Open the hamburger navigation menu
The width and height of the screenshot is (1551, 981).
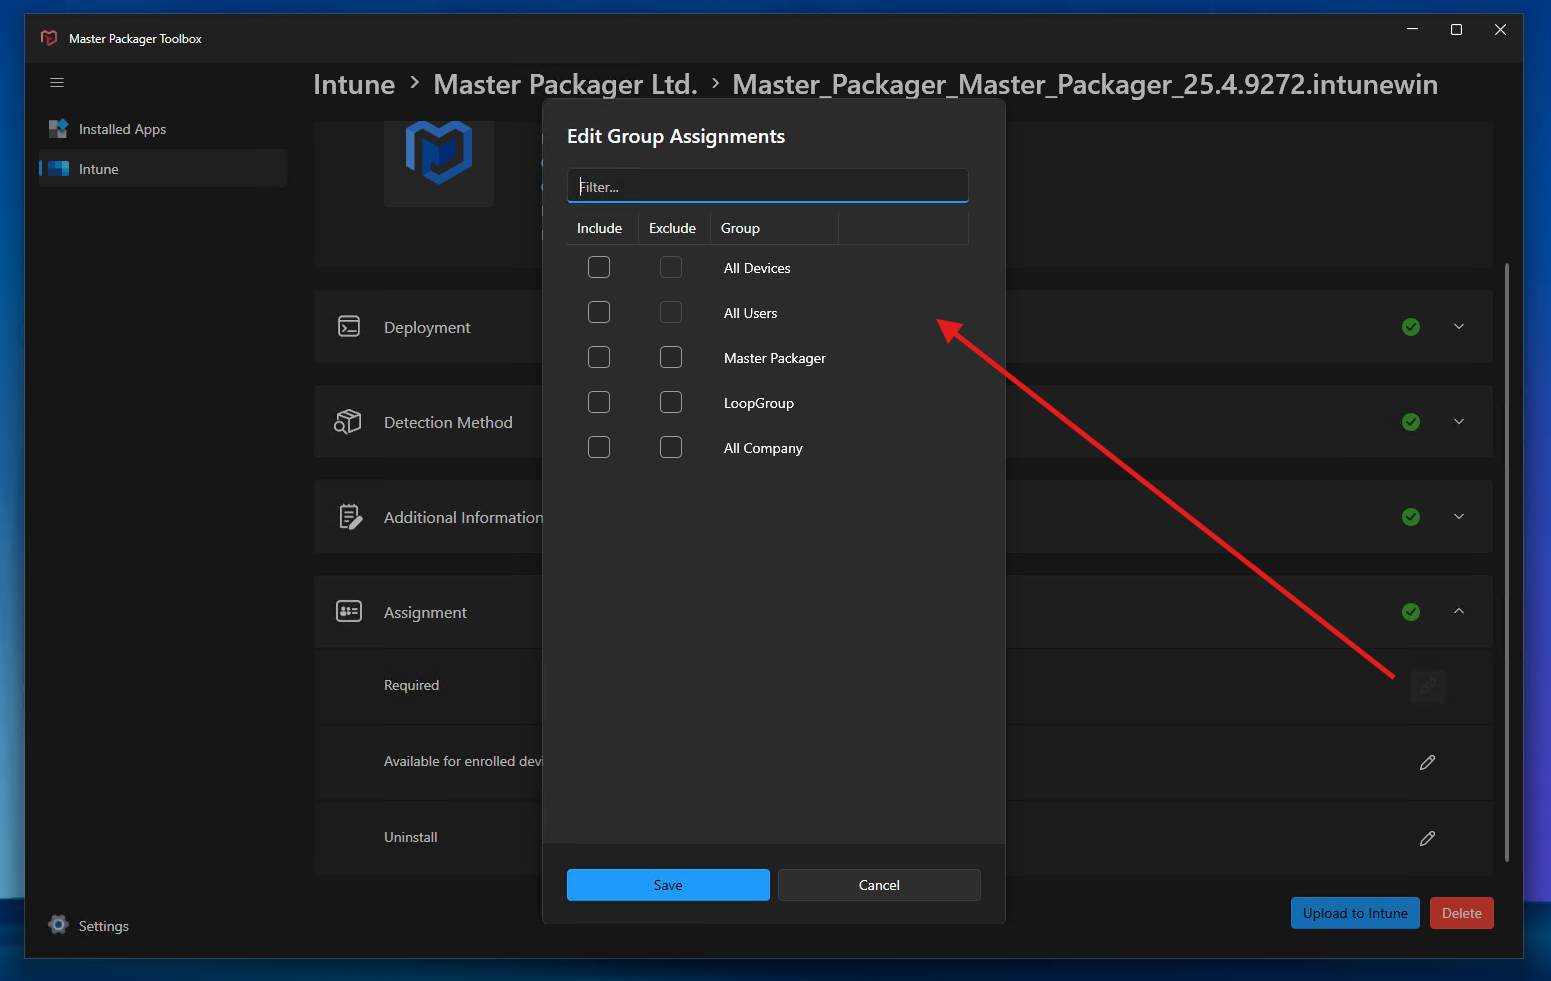[57, 83]
